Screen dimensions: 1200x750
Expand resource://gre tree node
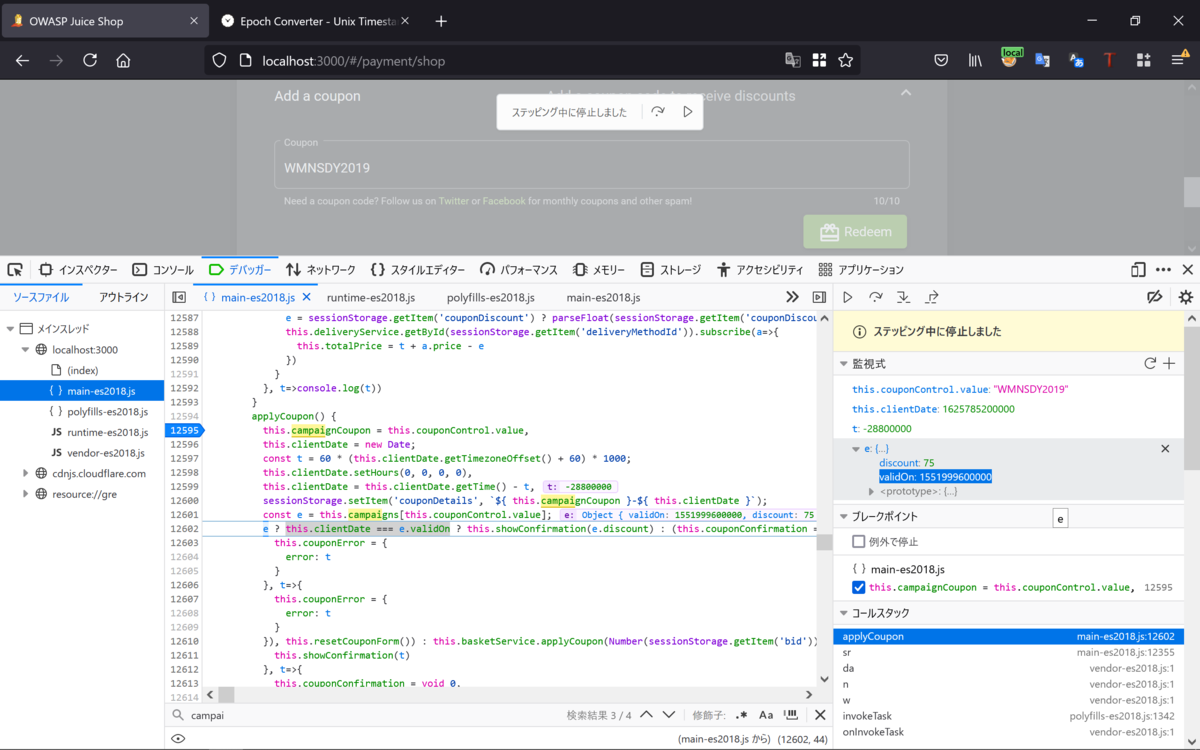point(26,494)
